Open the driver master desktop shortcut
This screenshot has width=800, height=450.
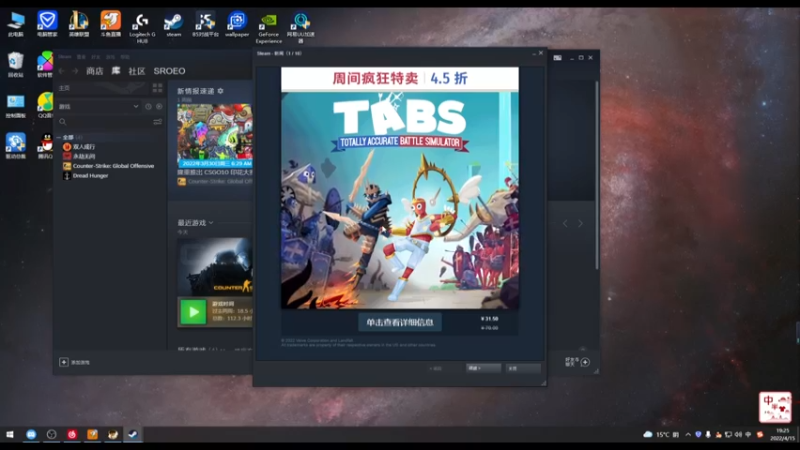click(15, 146)
